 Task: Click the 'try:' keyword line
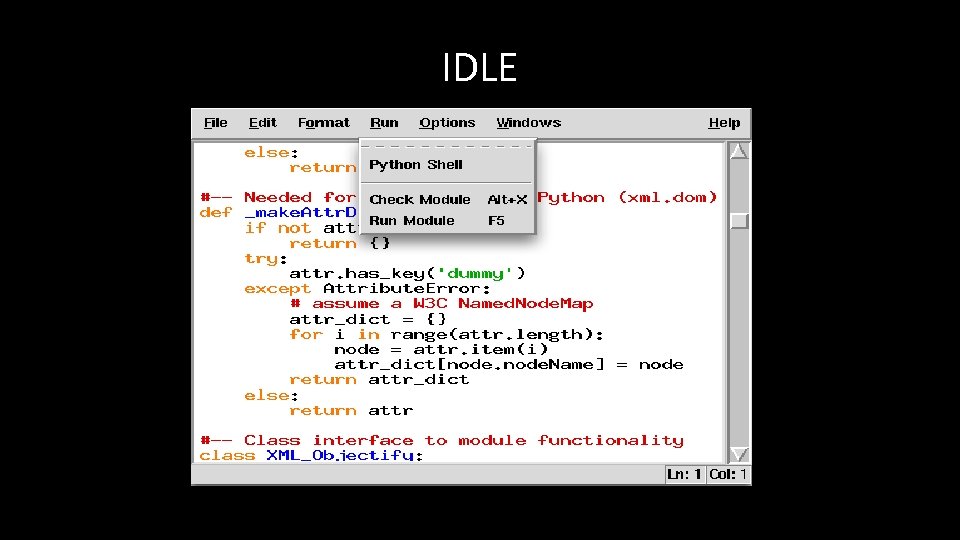coord(266,258)
